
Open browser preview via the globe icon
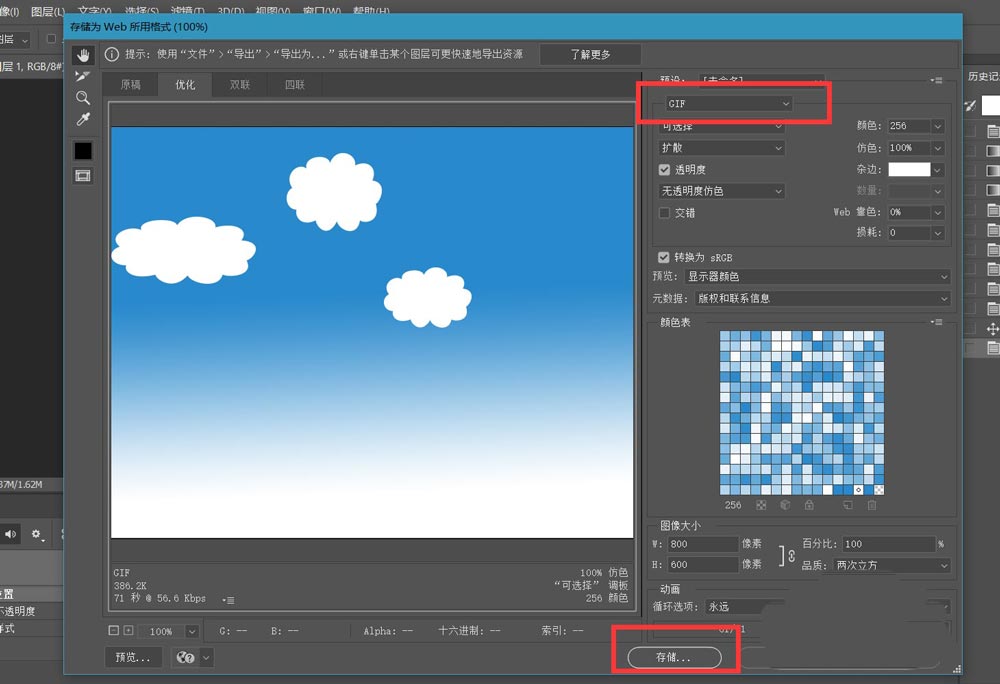184,657
